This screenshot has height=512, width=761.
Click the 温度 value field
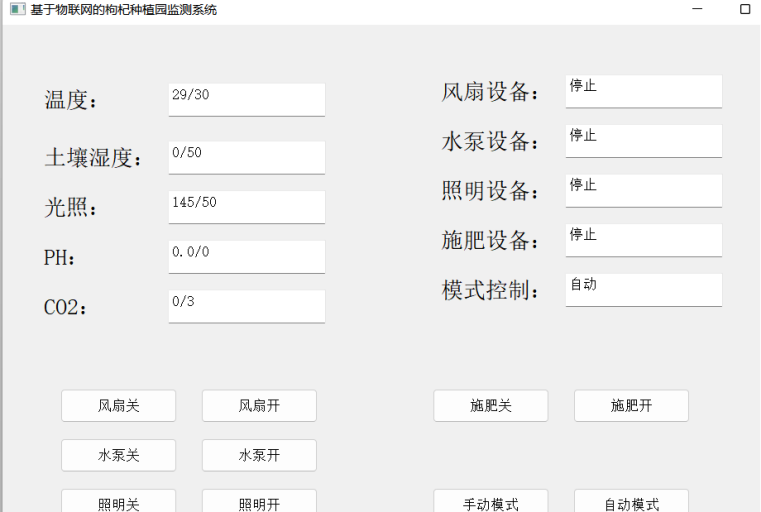[x=246, y=99]
